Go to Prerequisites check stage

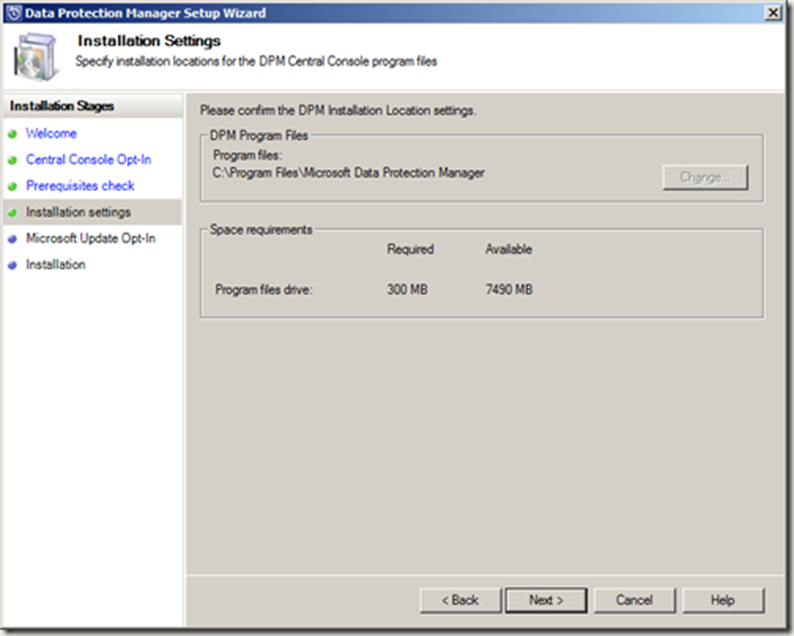click(x=80, y=186)
